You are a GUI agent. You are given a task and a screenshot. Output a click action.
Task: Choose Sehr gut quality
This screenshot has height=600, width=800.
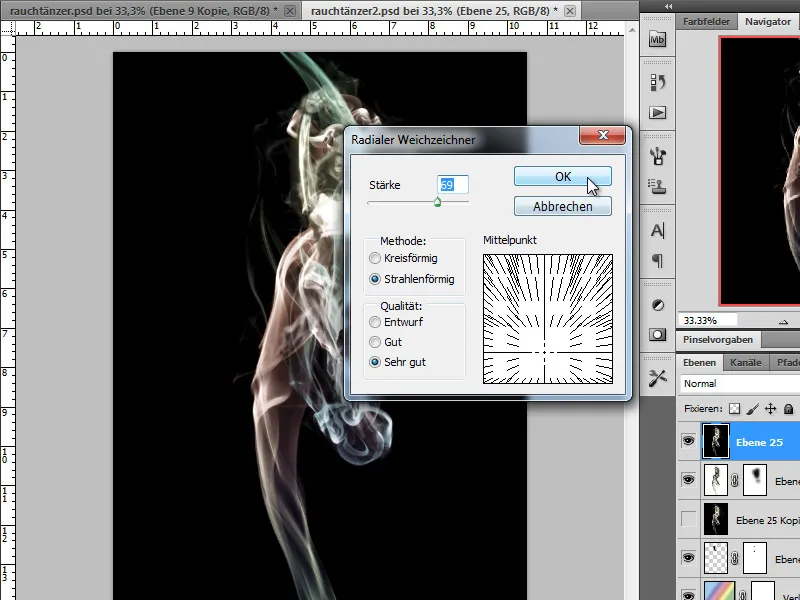pyautogui.click(x=375, y=362)
